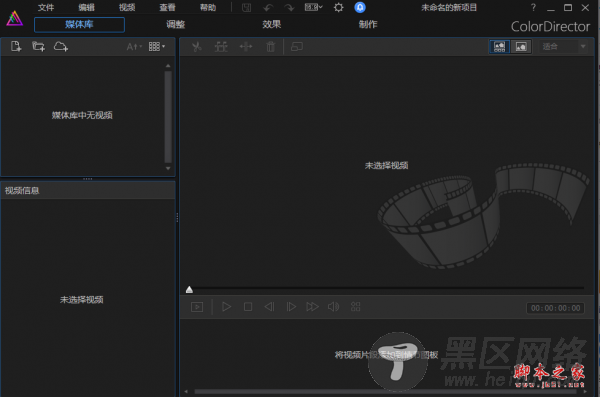Click the 00:00:00:00 timecode field
Viewport: 600px width, 397px height.
pyautogui.click(x=556, y=308)
